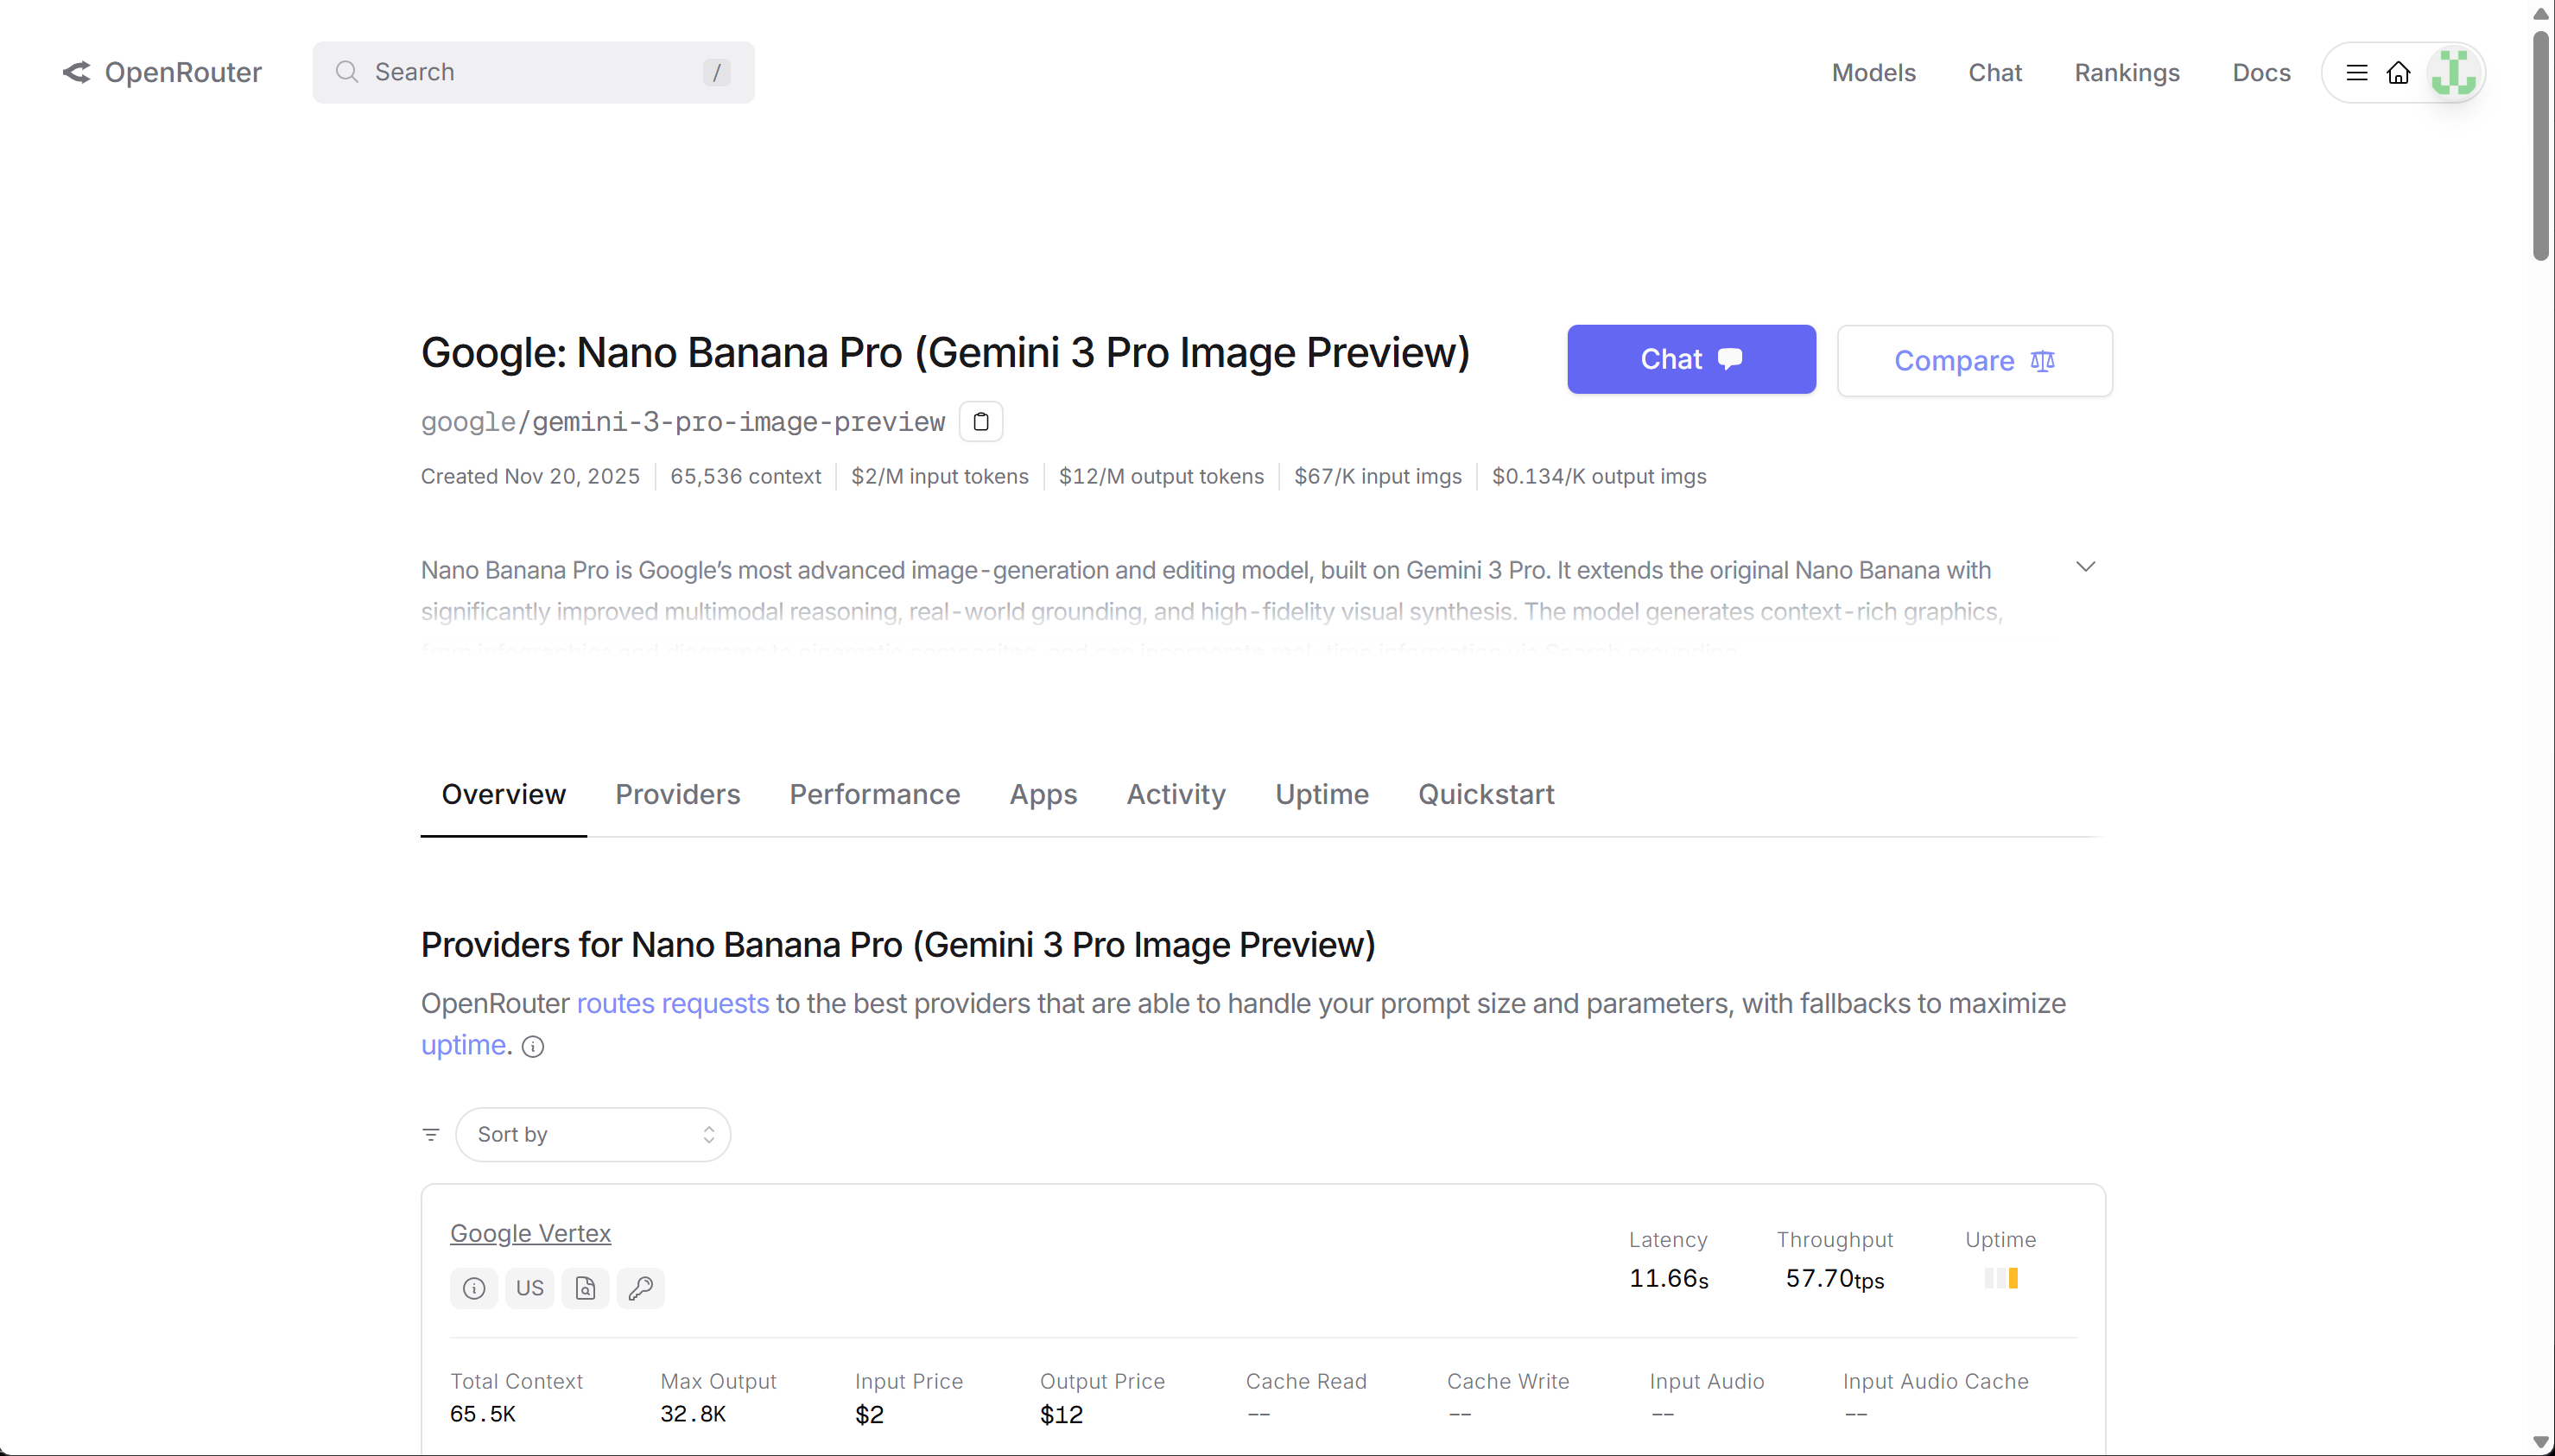Expand the model description chevron
The height and width of the screenshot is (1456, 2555).
point(2085,567)
